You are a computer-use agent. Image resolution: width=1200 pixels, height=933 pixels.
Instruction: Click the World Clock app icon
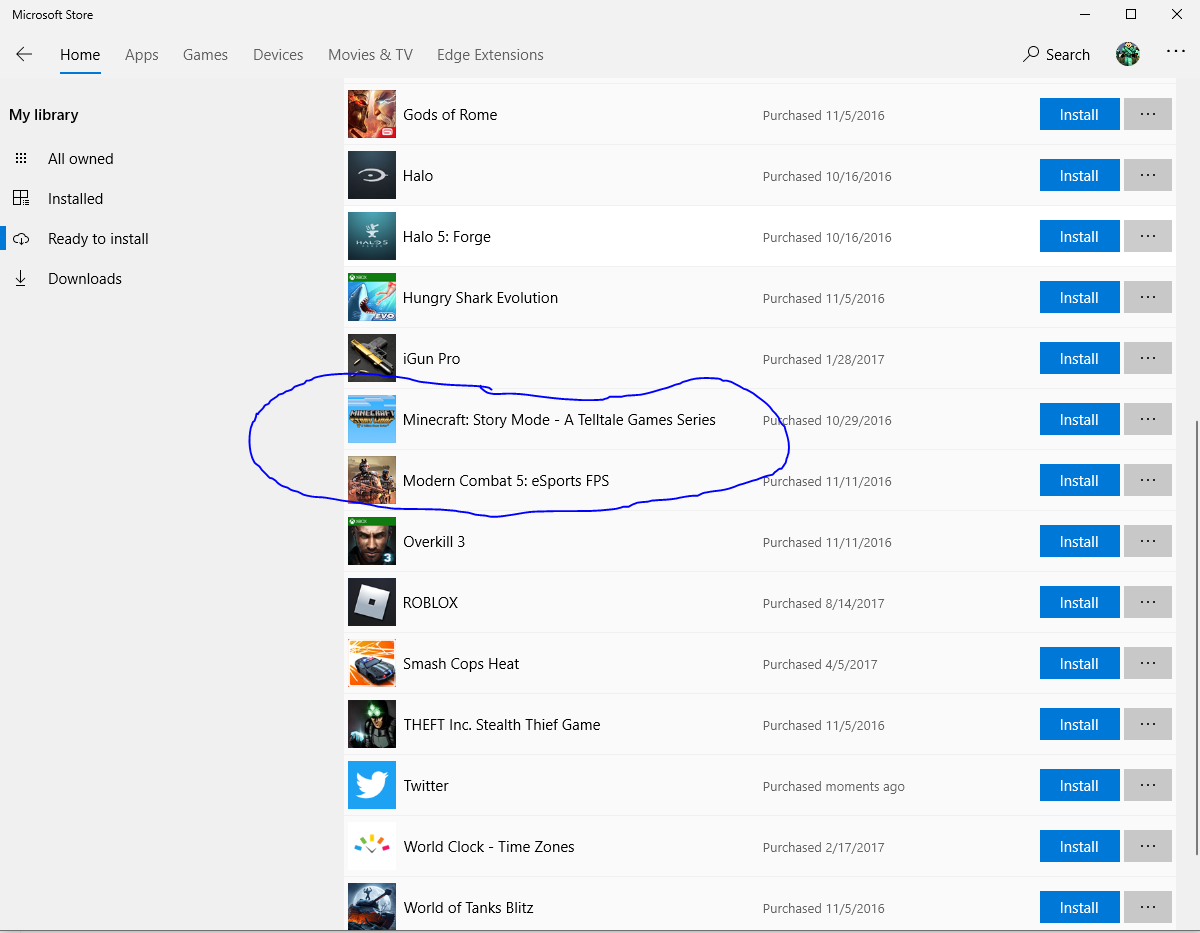[x=372, y=846]
